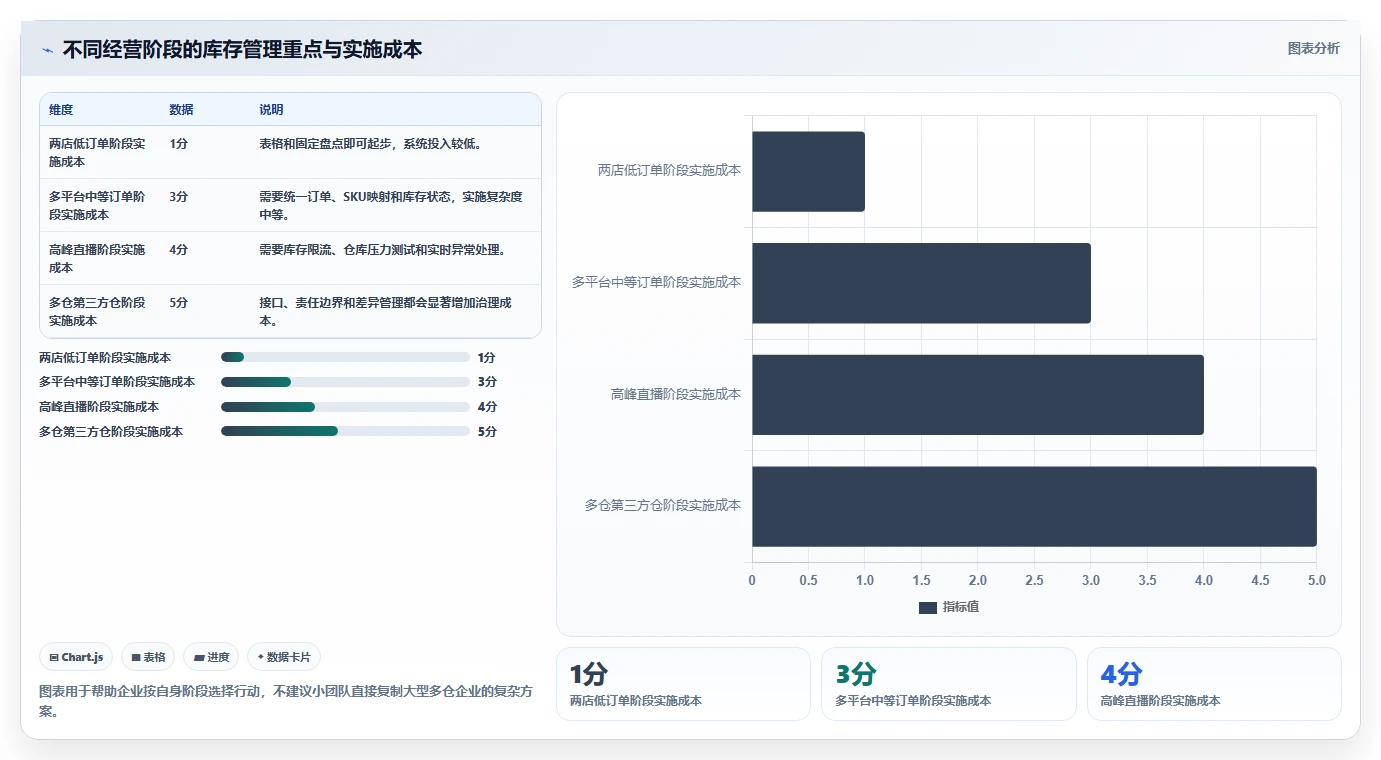Click the 多仓第三方仓阶段实施成本 progress bar
The width and height of the screenshot is (1381, 760).
[x=345, y=431]
